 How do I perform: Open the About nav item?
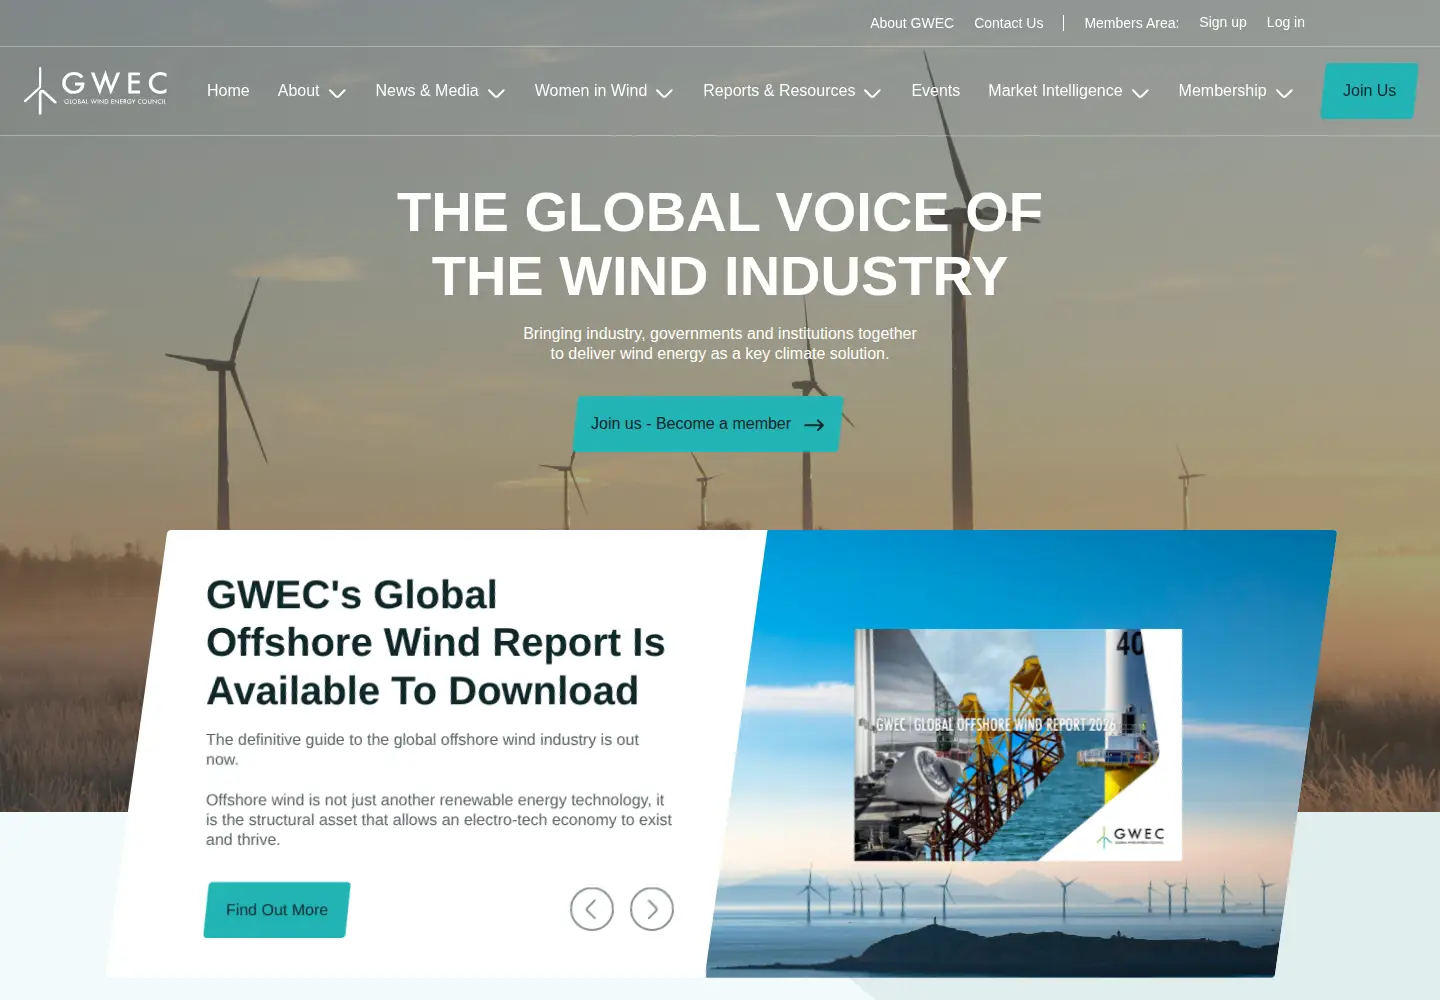[298, 91]
